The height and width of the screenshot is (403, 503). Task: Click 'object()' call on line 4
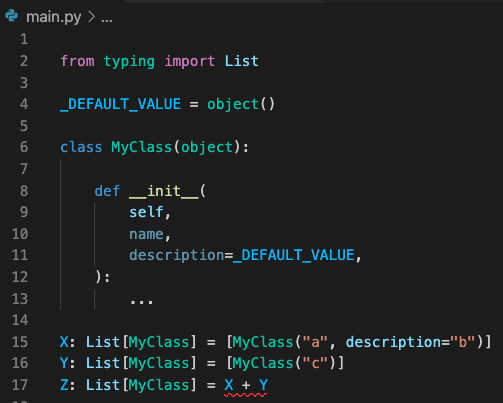click(x=241, y=105)
